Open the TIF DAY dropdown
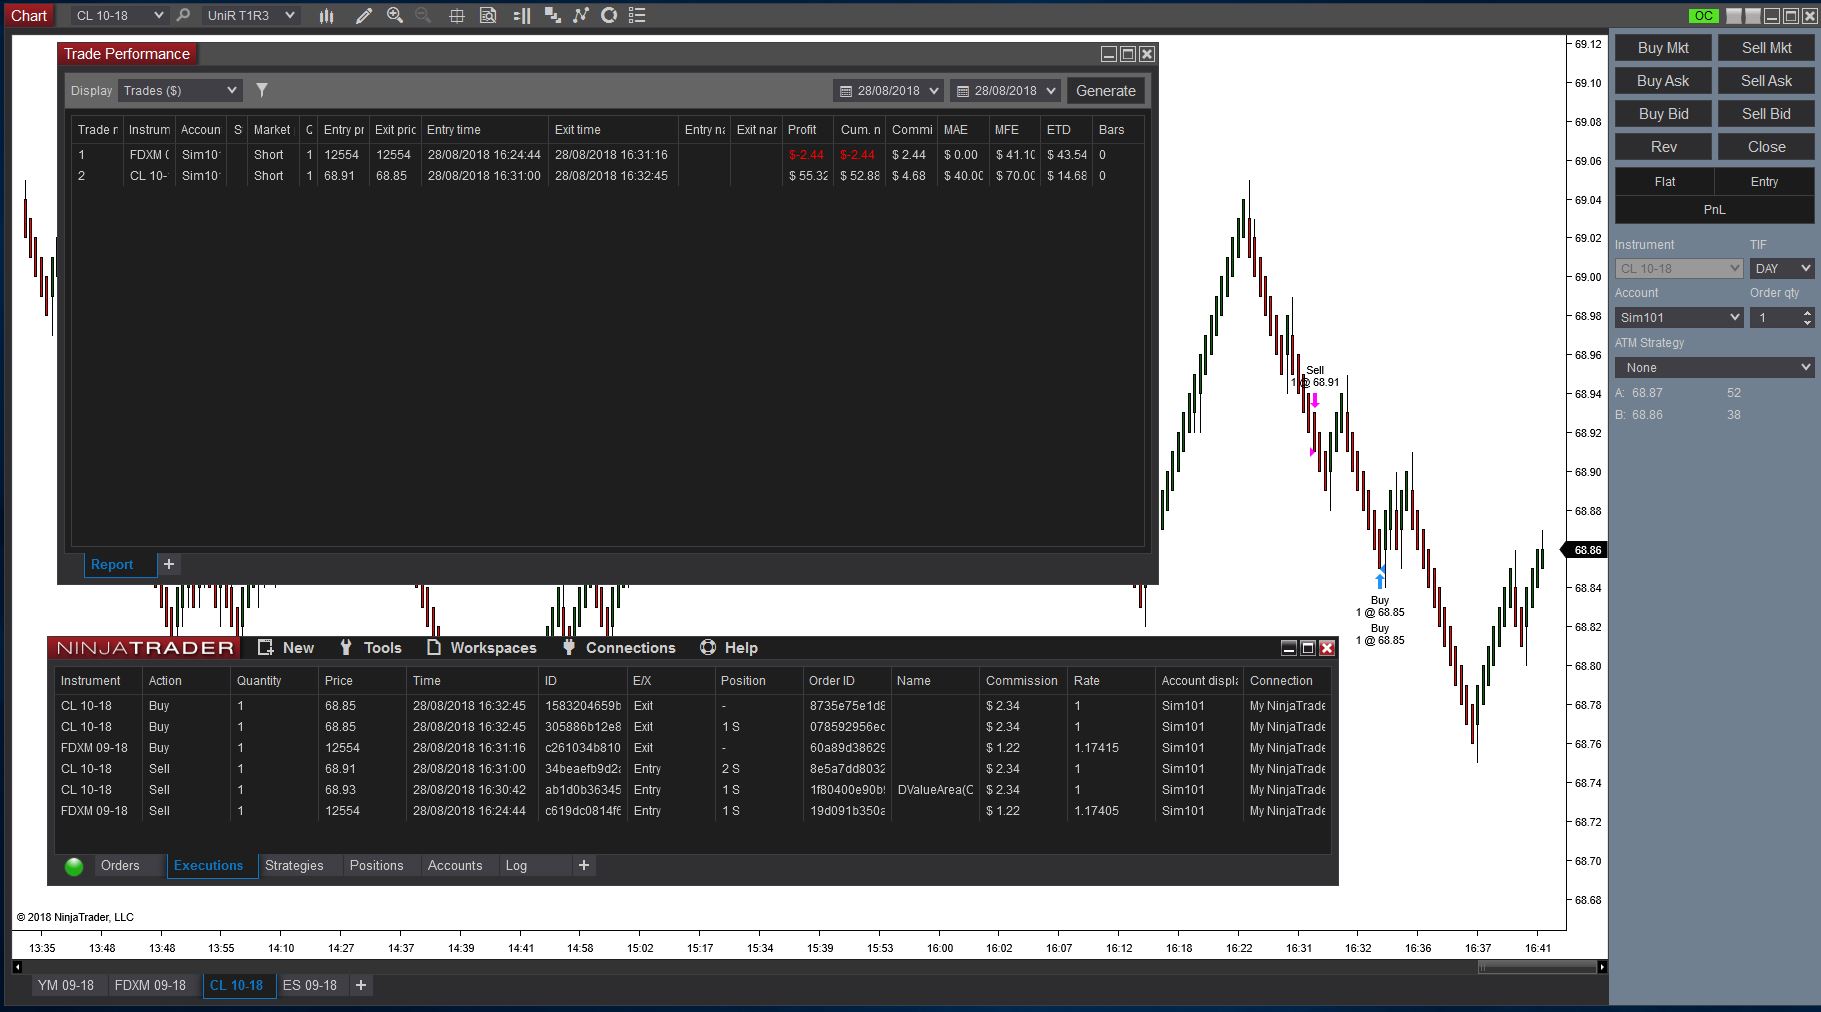 [x=1781, y=268]
